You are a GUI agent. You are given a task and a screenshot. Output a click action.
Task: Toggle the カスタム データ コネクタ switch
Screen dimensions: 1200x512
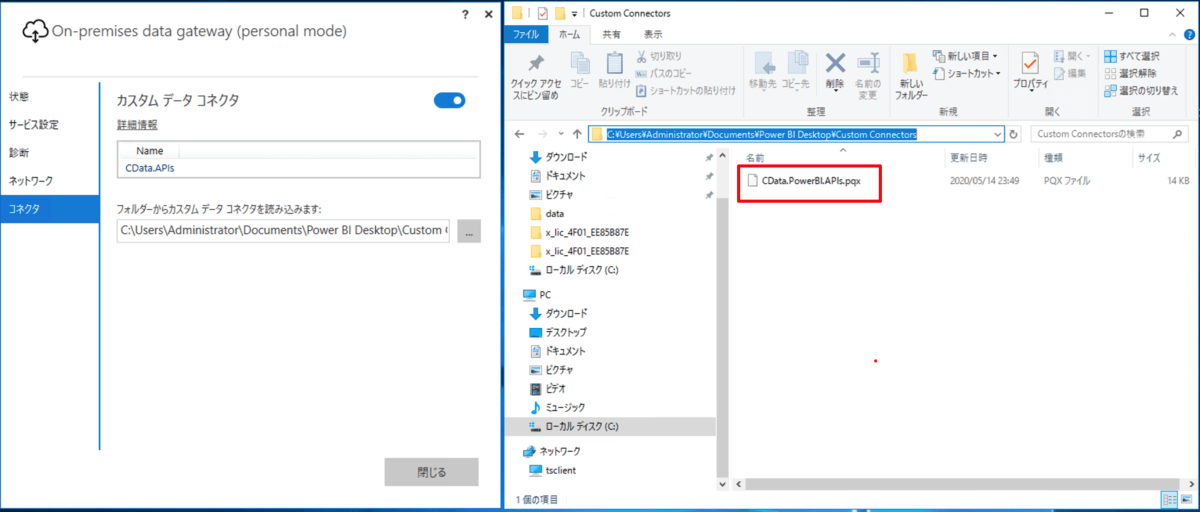tap(449, 100)
